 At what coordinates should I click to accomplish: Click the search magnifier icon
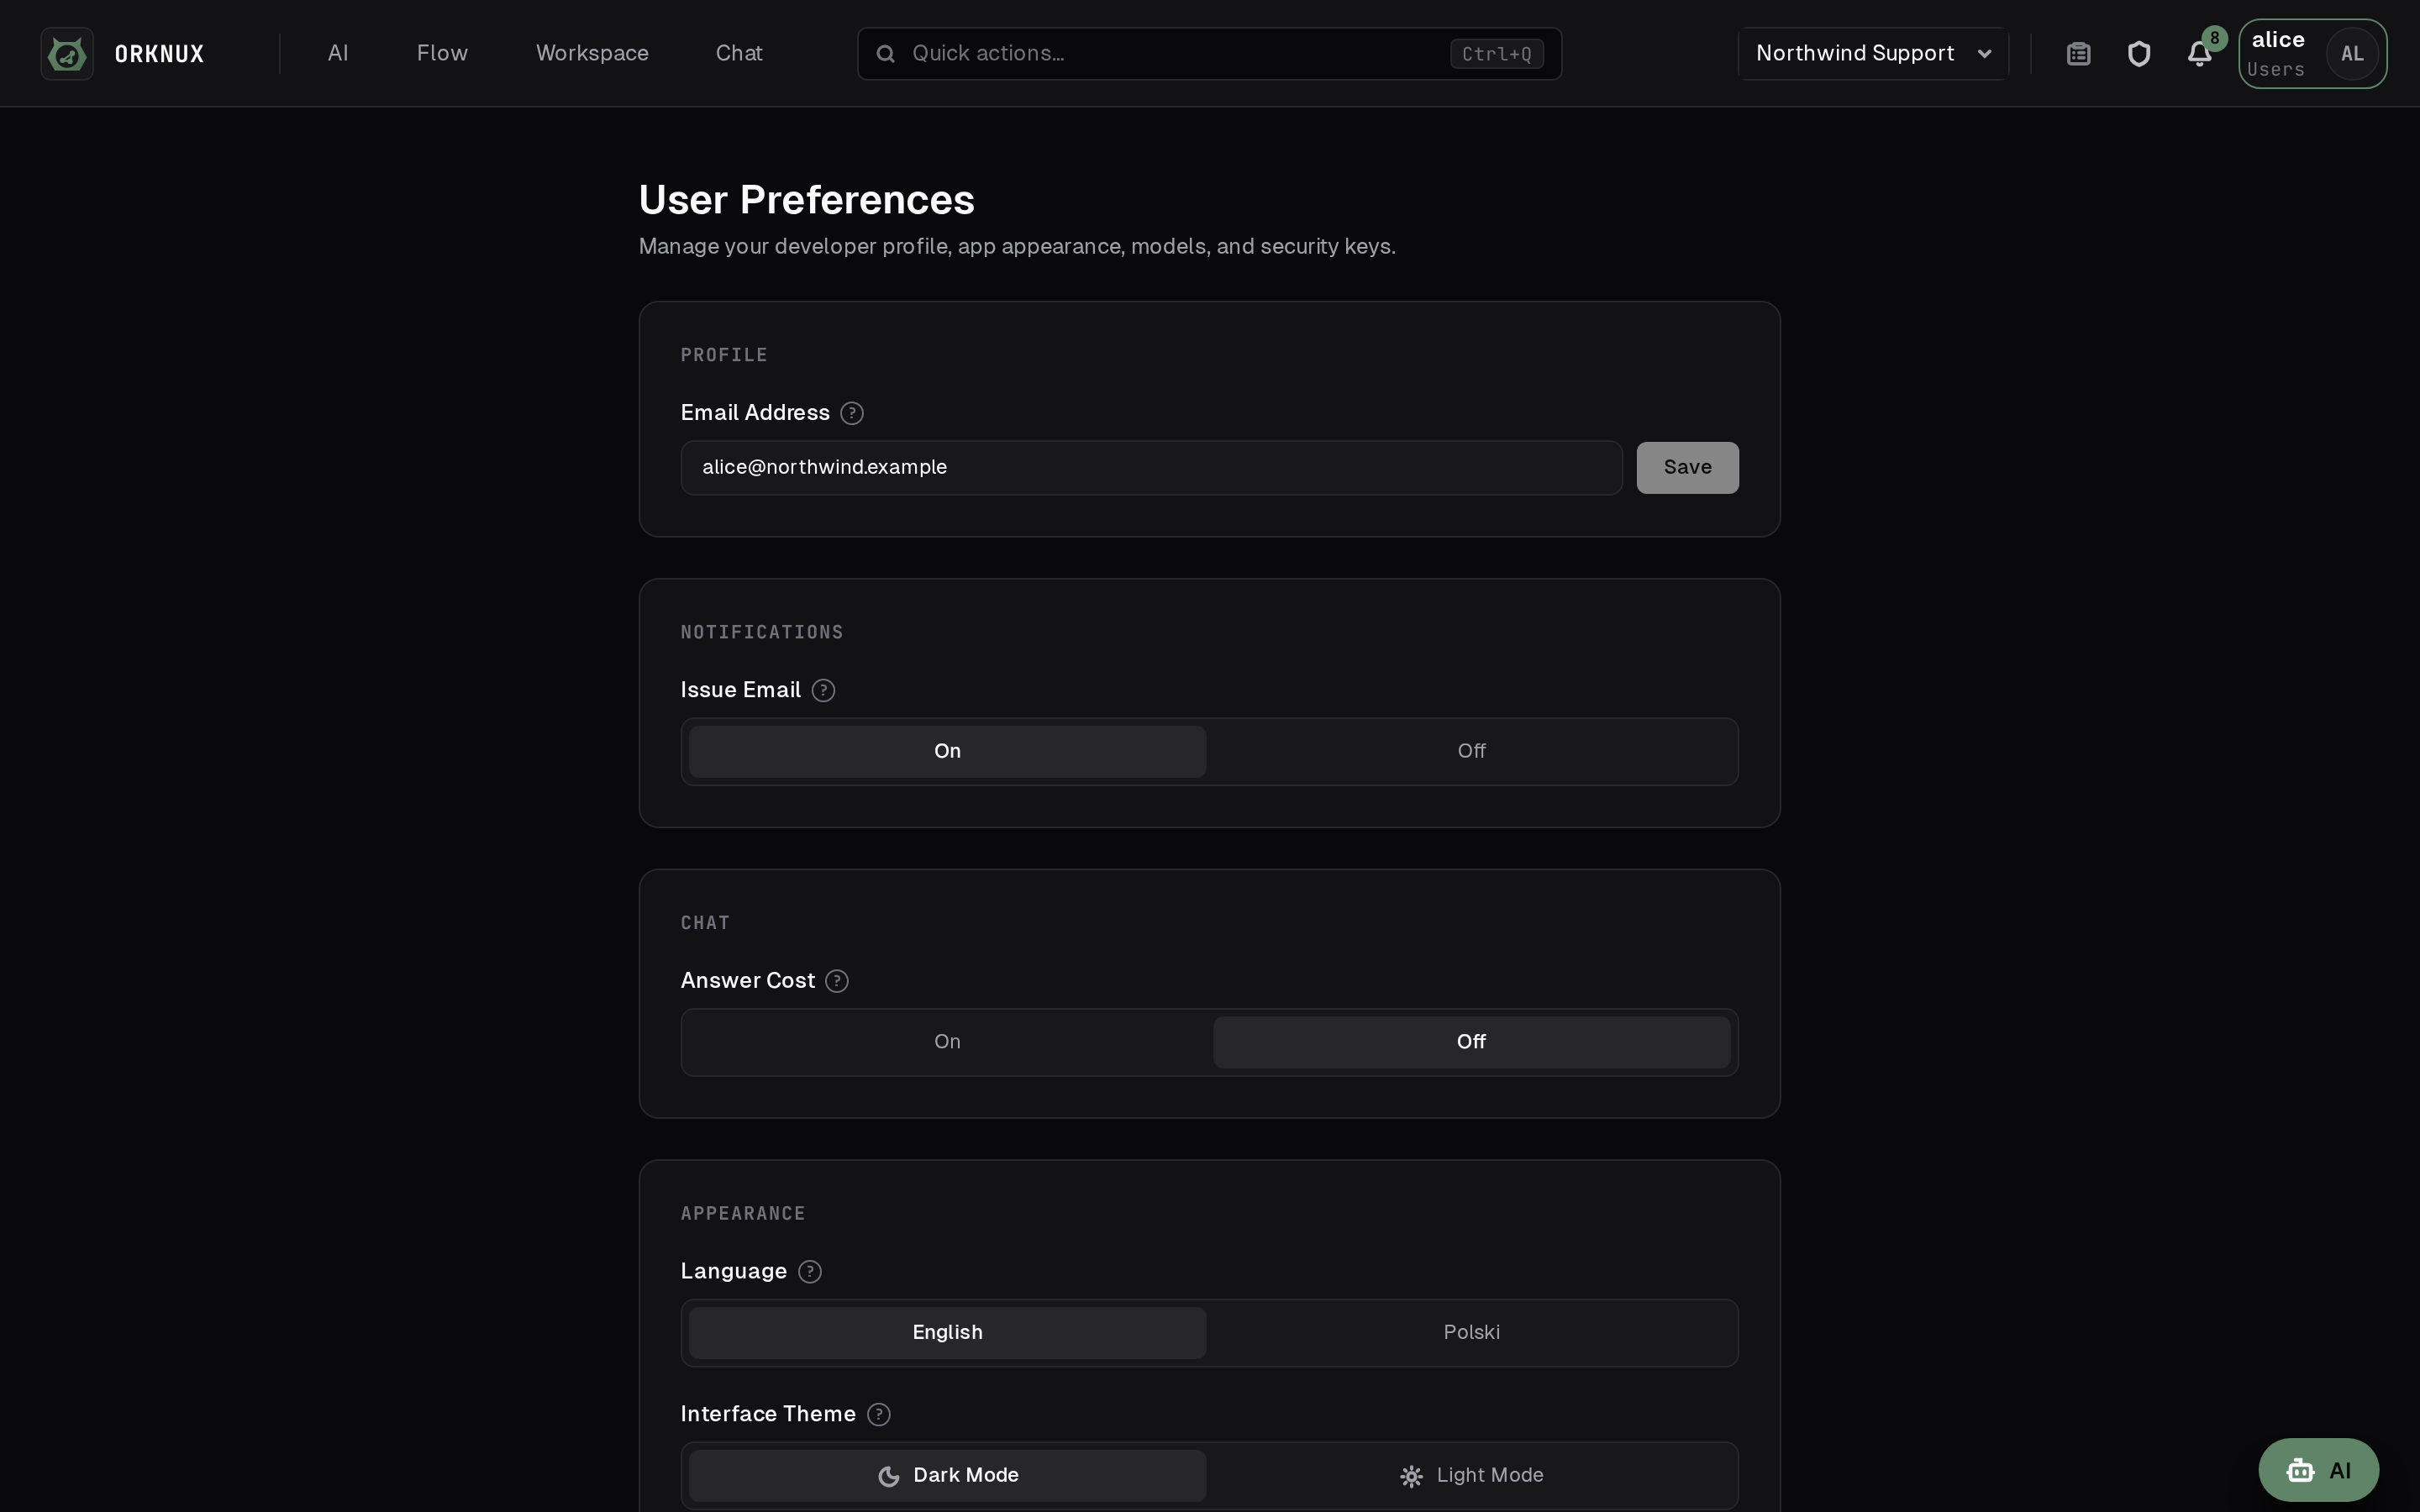[x=885, y=54]
